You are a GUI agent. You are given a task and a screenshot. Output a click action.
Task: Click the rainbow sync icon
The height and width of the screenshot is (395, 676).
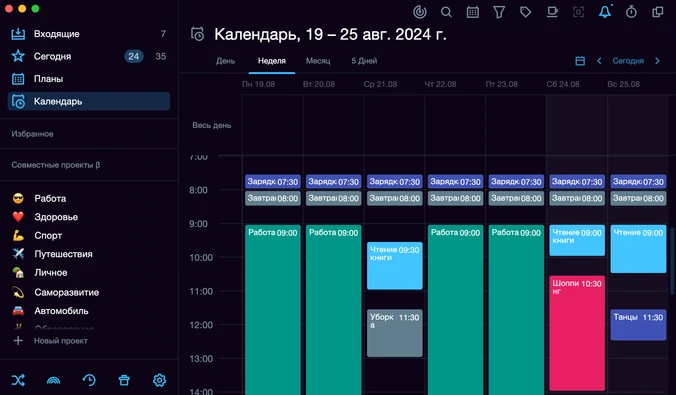point(53,380)
